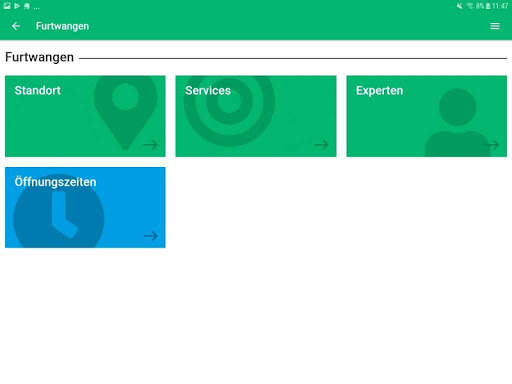Click the arrow on the Experten tile
Image resolution: width=512 pixels, height=384 pixels.
point(492,145)
